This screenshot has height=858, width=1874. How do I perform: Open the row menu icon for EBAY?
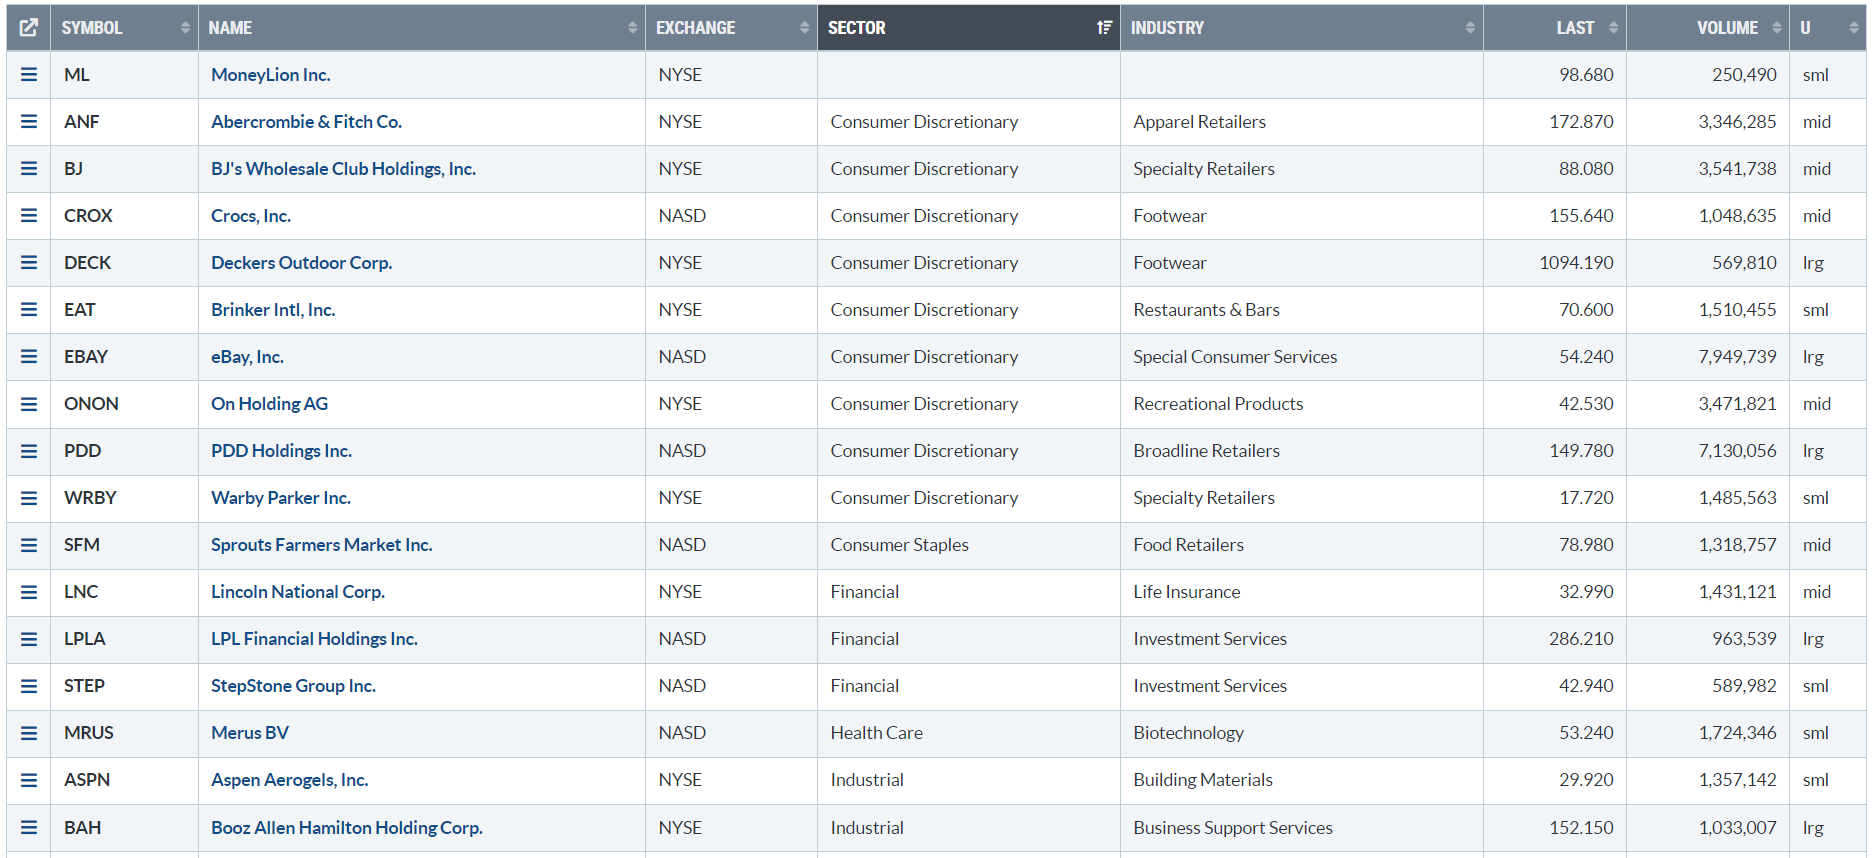[x=29, y=357]
